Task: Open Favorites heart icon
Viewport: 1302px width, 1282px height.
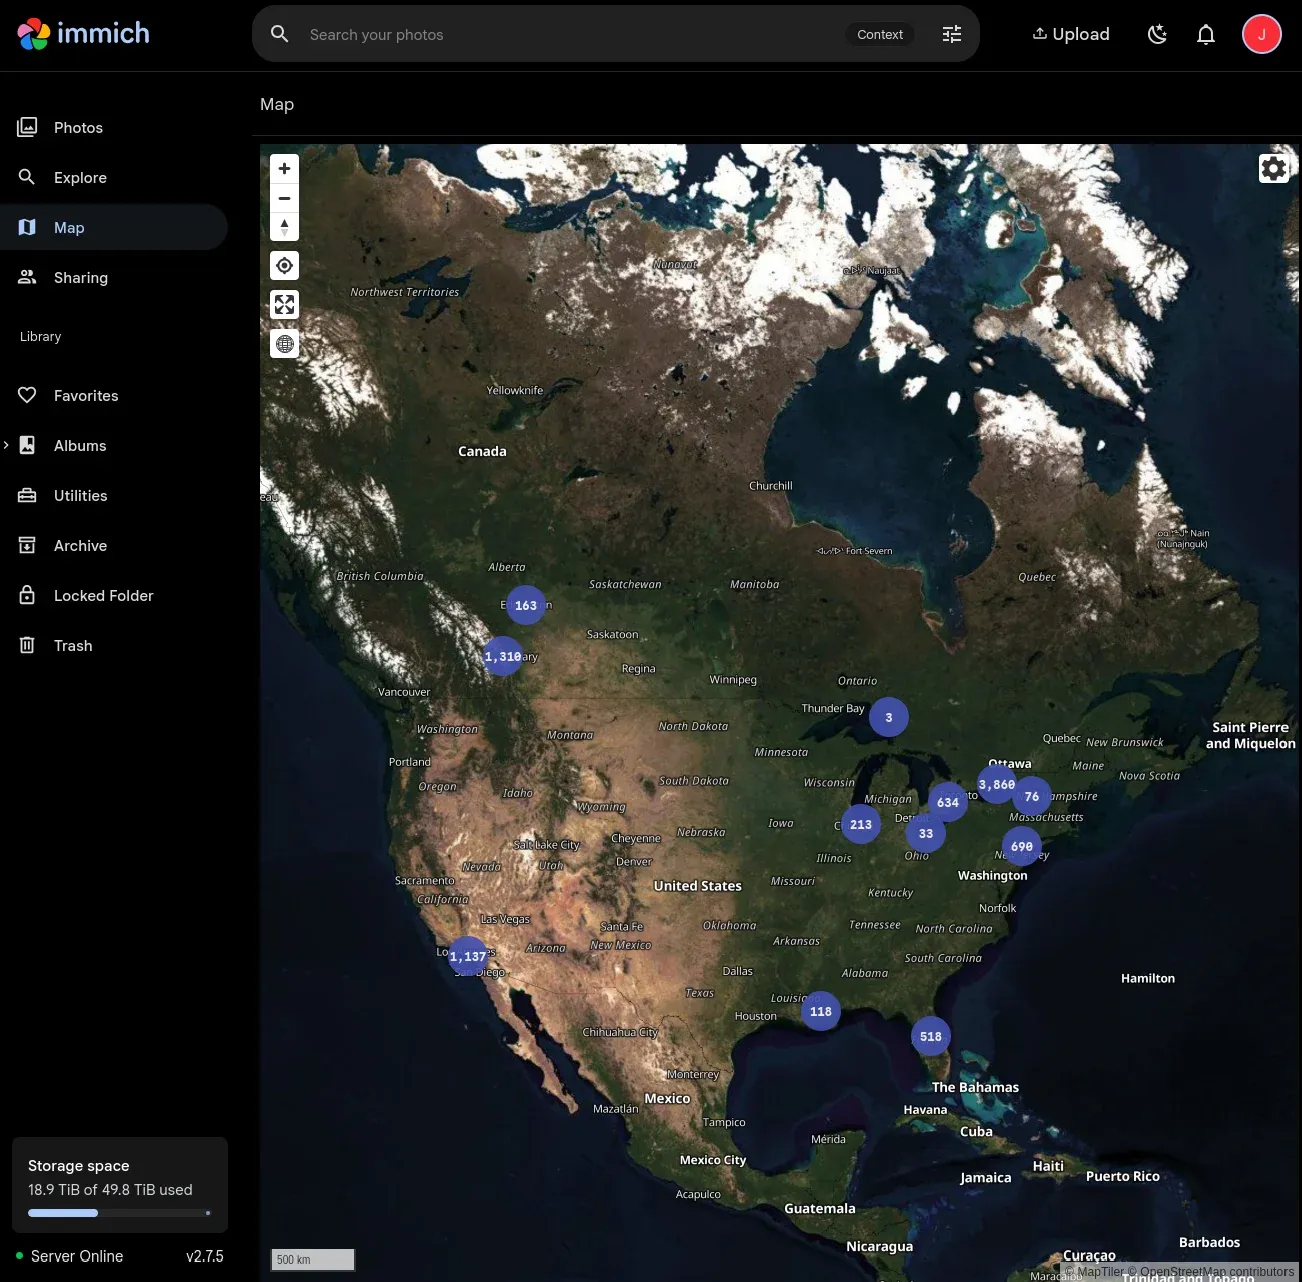Action: click(x=27, y=395)
